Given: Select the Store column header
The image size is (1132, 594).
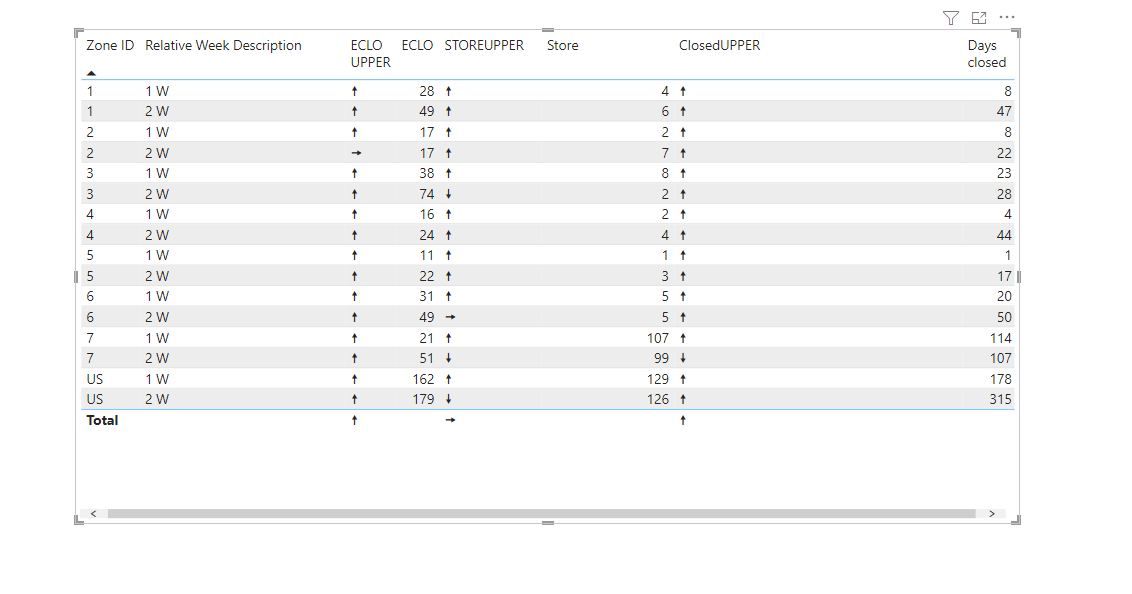Looking at the screenshot, I should coord(562,45).
